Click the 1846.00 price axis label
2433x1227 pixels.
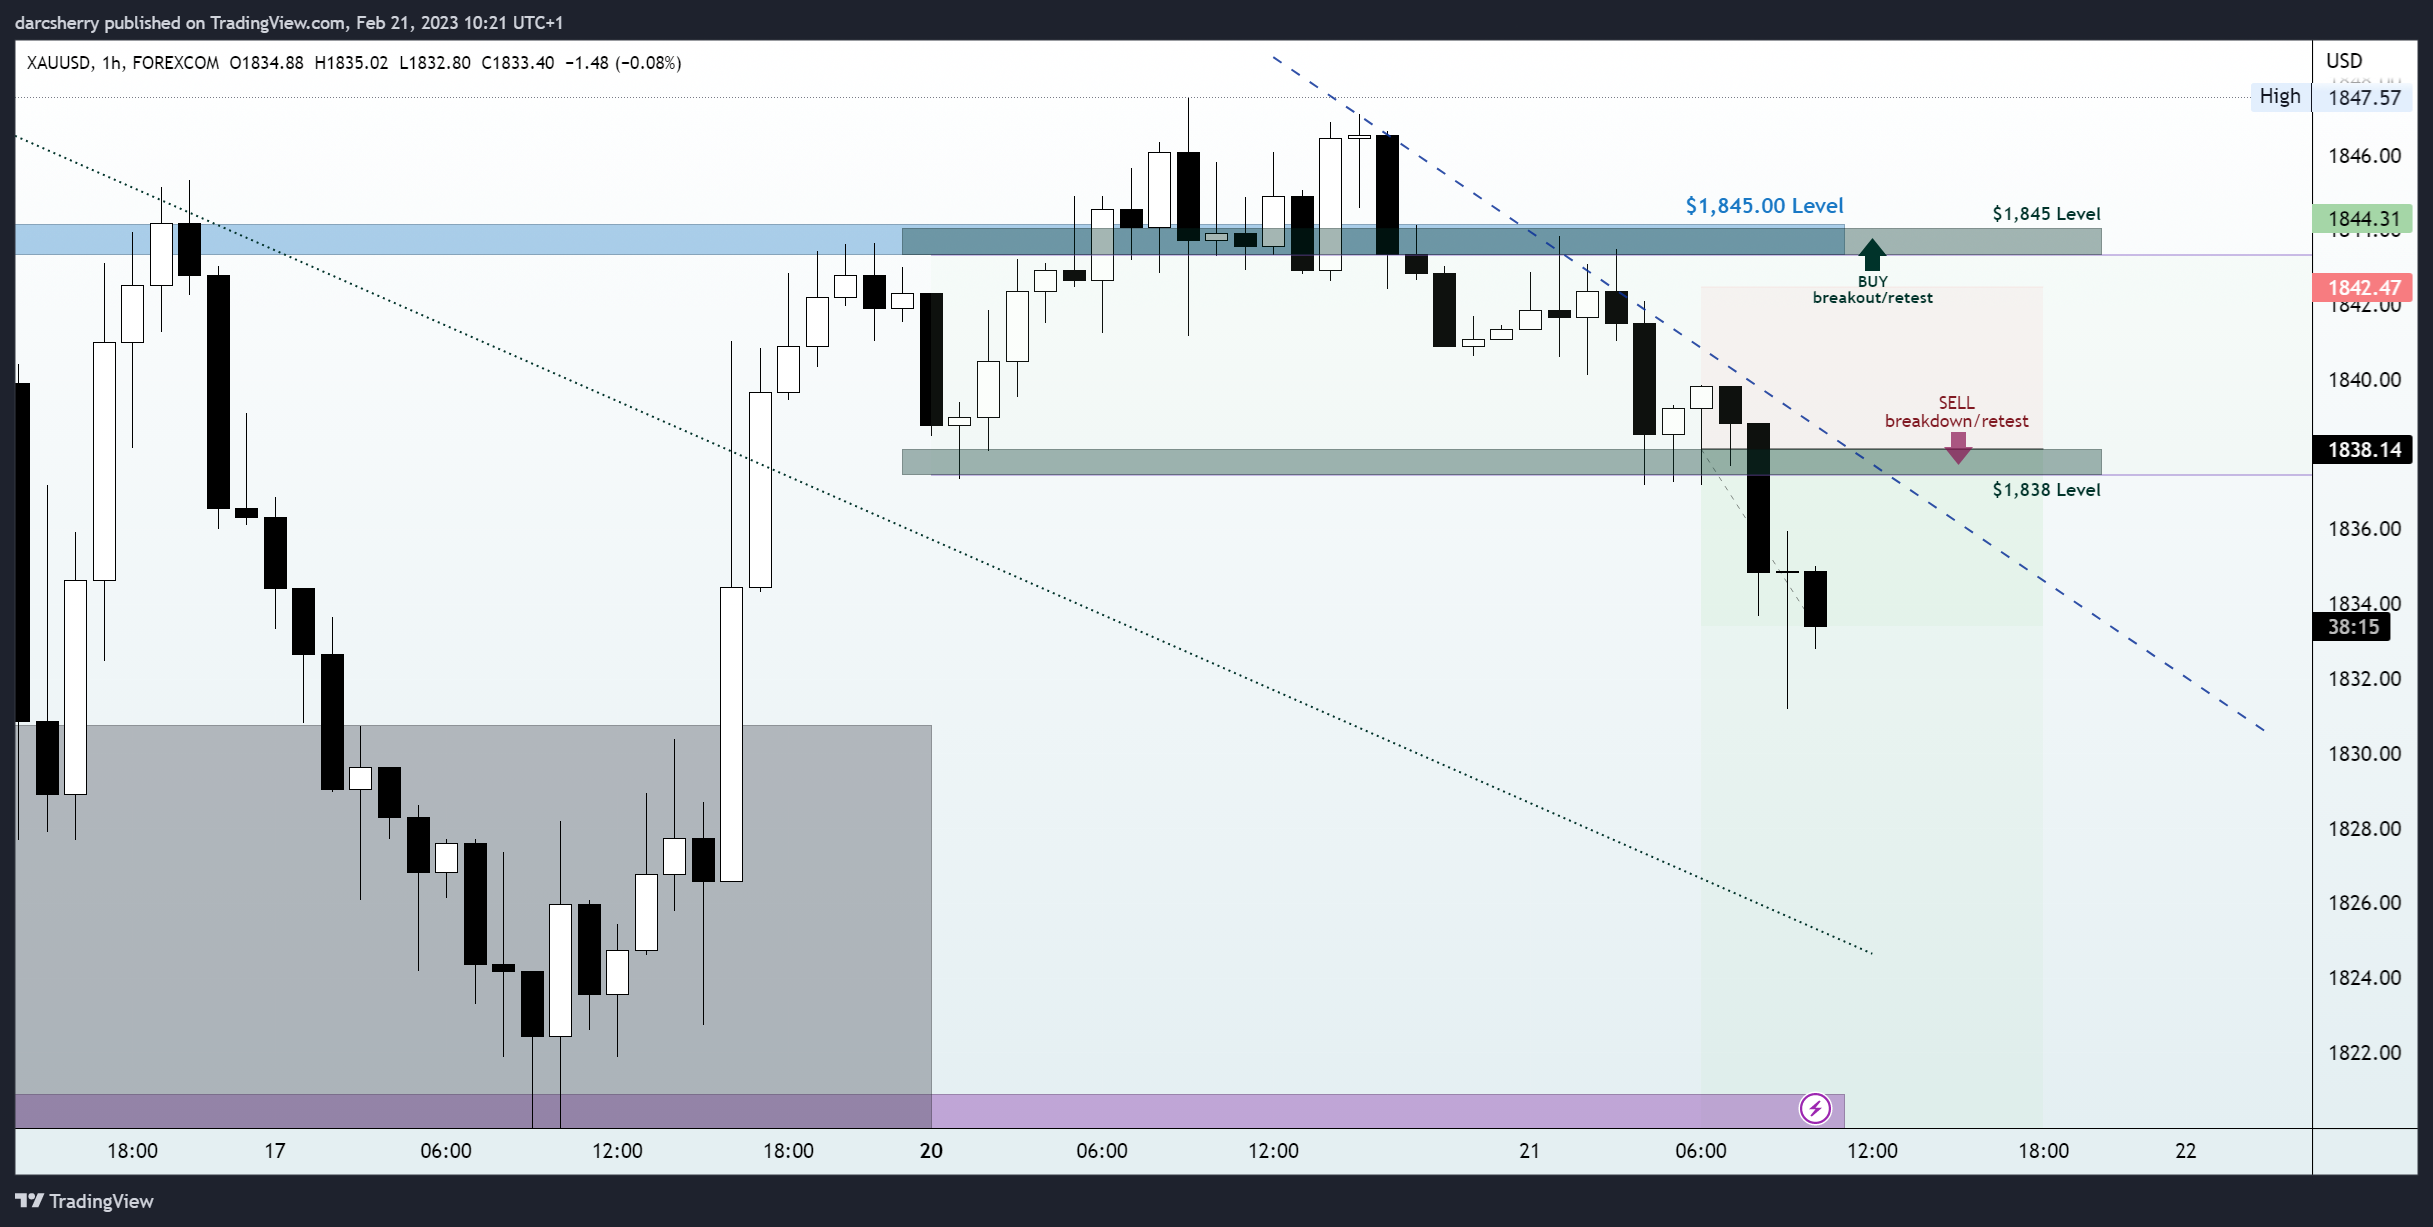click(x=2364, y=156)
